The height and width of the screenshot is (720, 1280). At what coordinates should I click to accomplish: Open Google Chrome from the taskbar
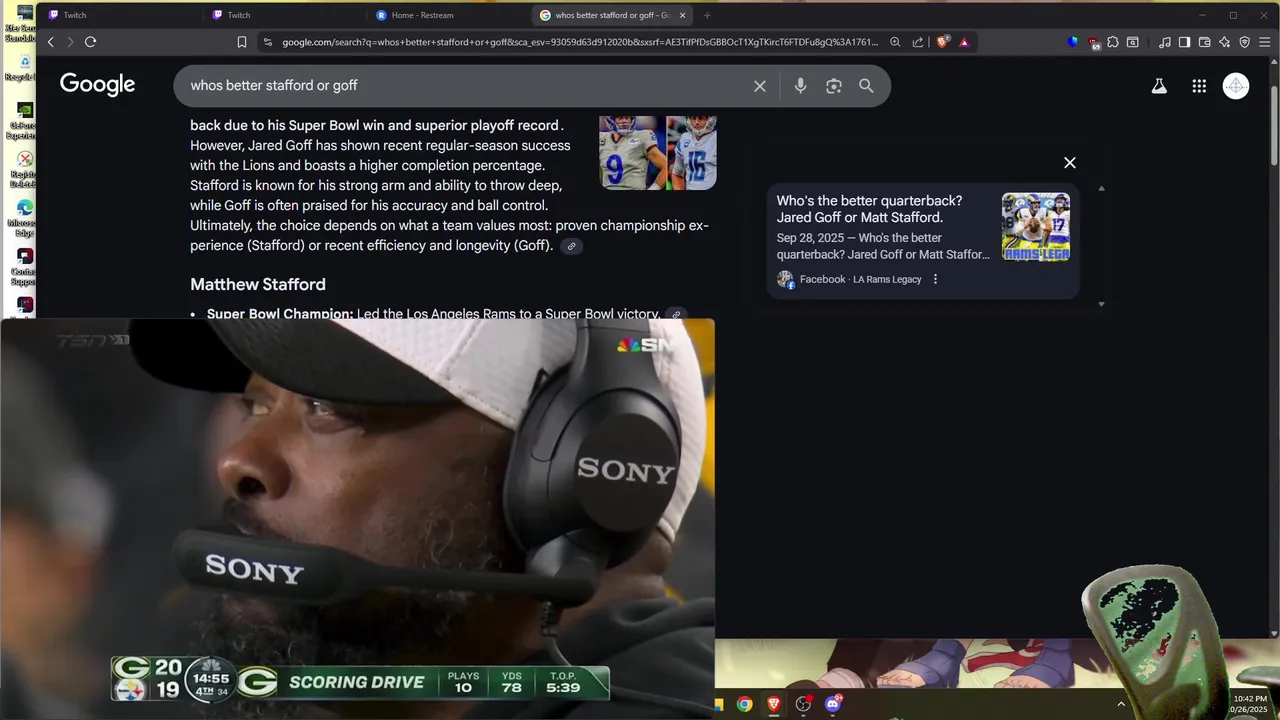point(745,704)
